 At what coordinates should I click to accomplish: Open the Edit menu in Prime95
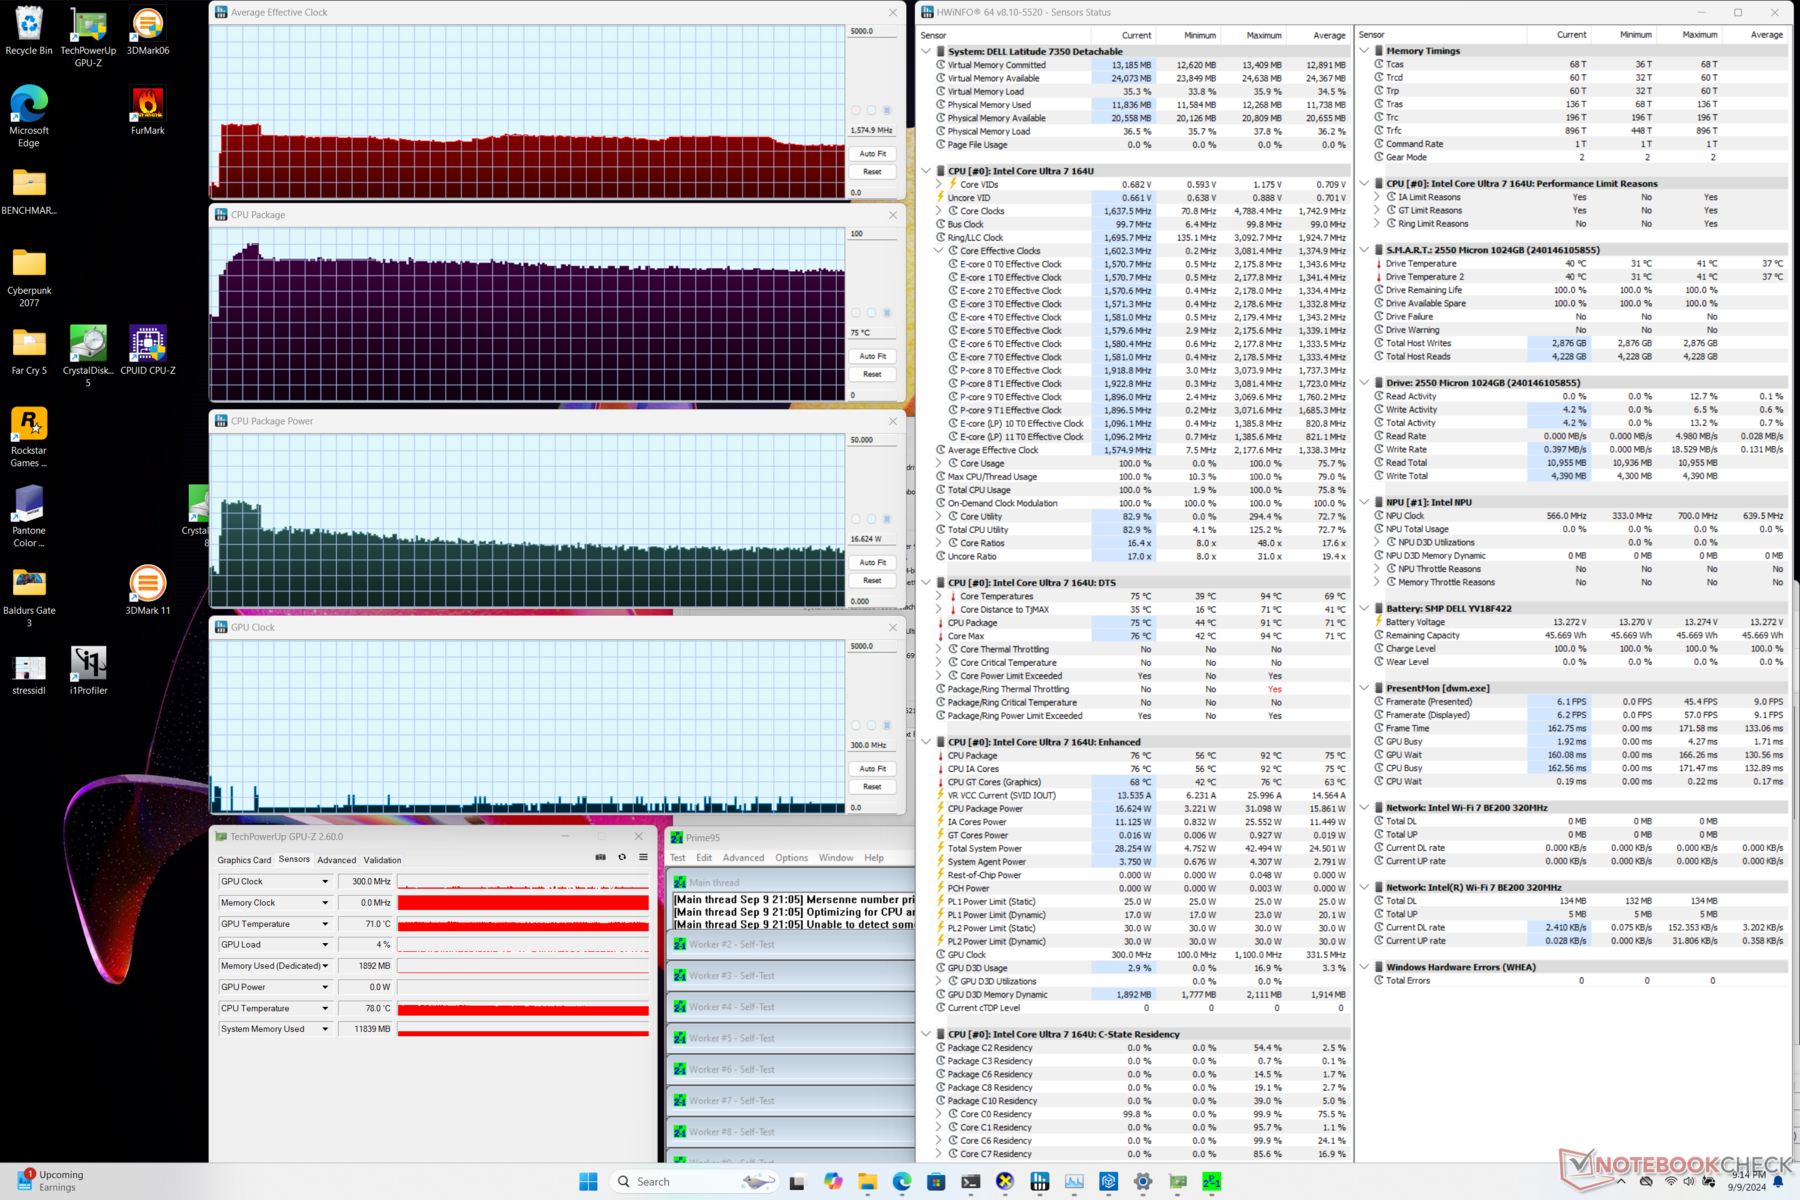(704, 858)
